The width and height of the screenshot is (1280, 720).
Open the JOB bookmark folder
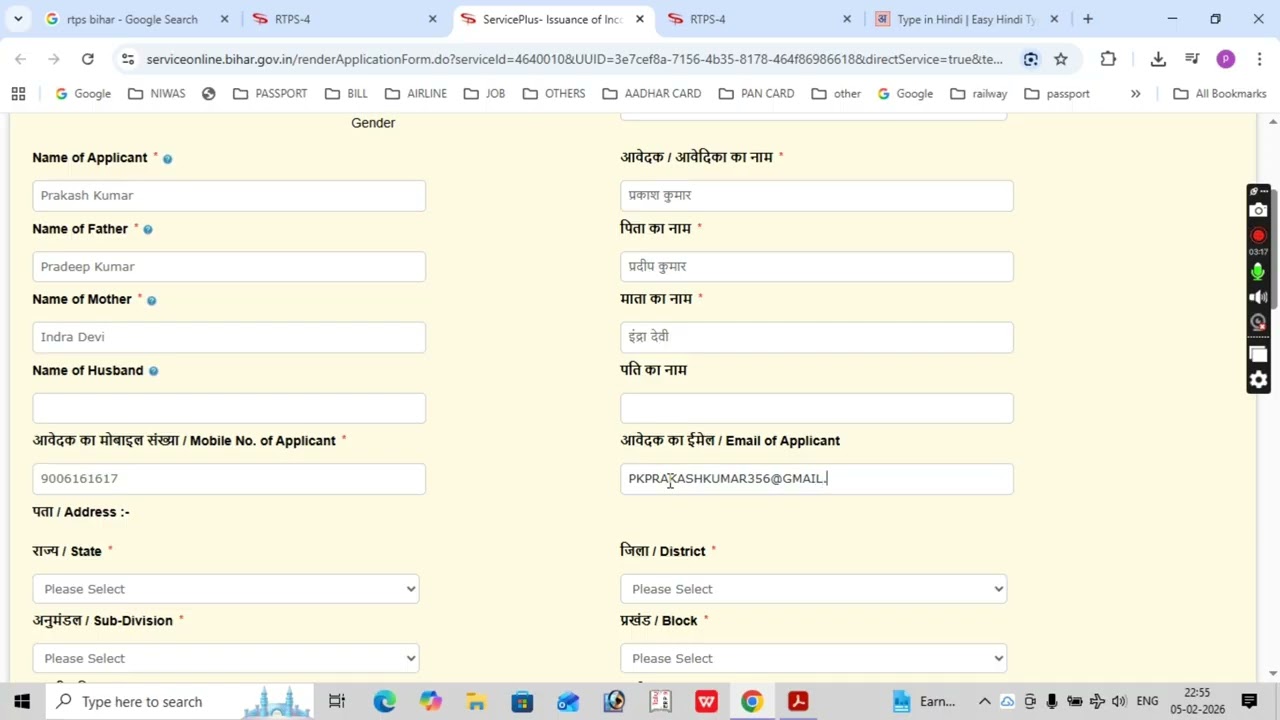click(x=484, y=93)
